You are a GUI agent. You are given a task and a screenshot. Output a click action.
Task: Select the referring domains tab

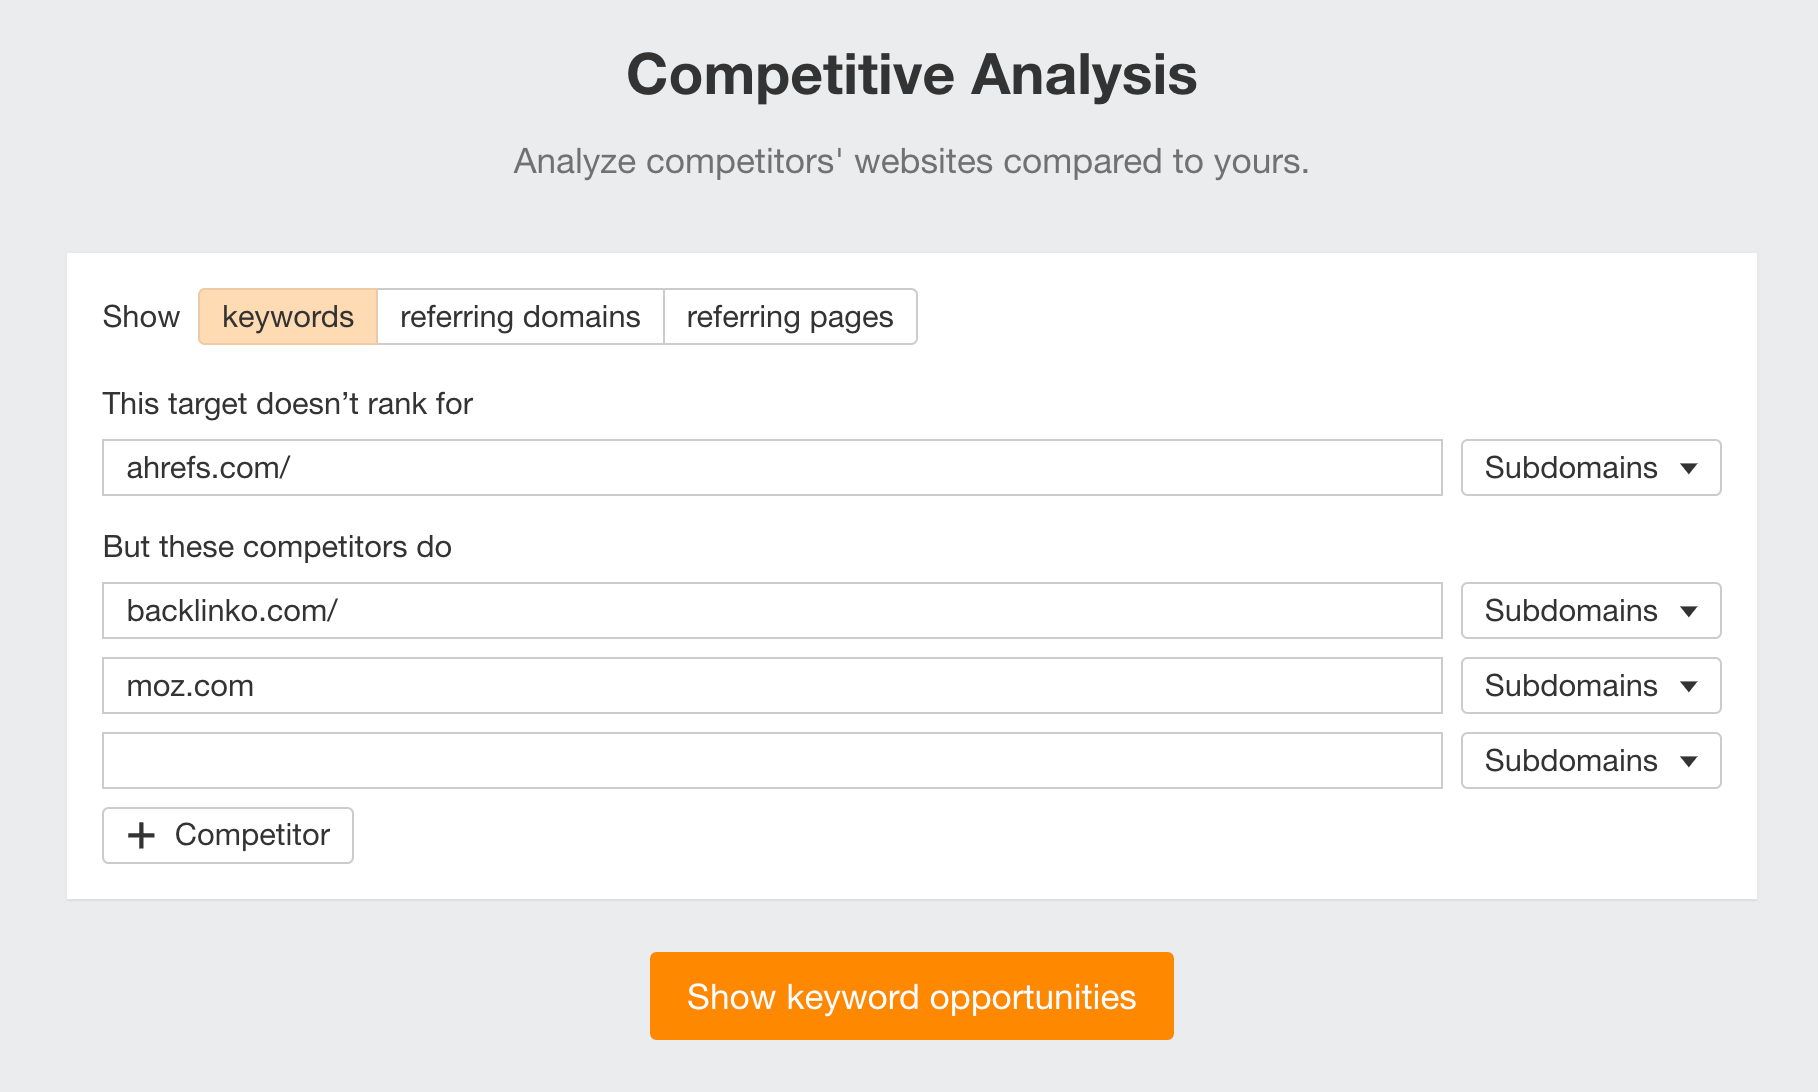tap(519, 316)
